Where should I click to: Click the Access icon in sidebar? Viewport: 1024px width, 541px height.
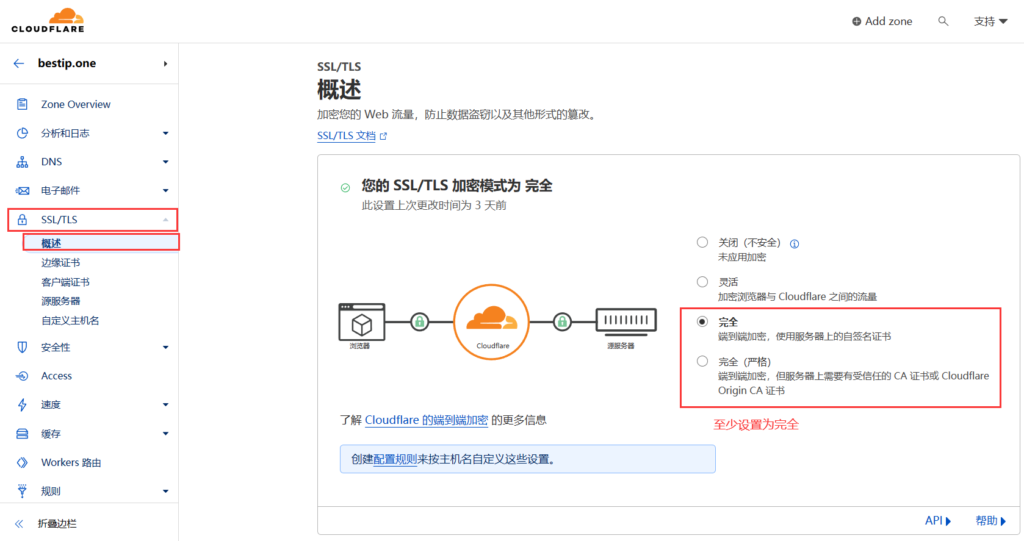(x=22, y=376)
